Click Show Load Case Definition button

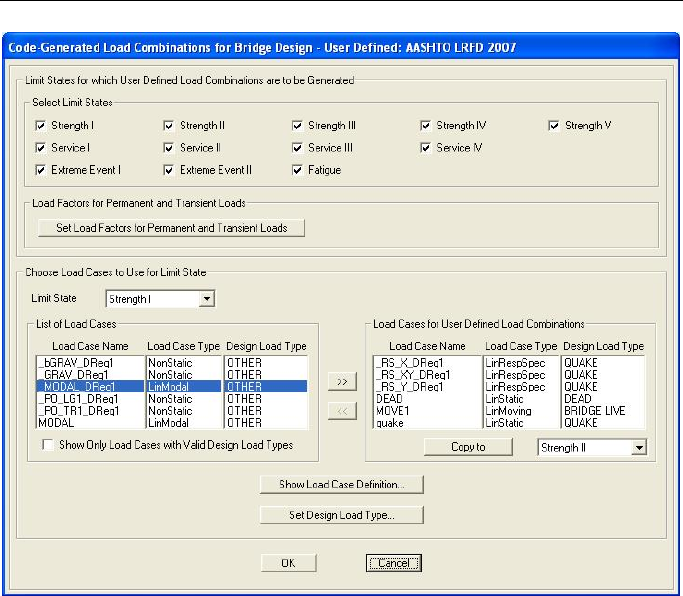[342, 484]
